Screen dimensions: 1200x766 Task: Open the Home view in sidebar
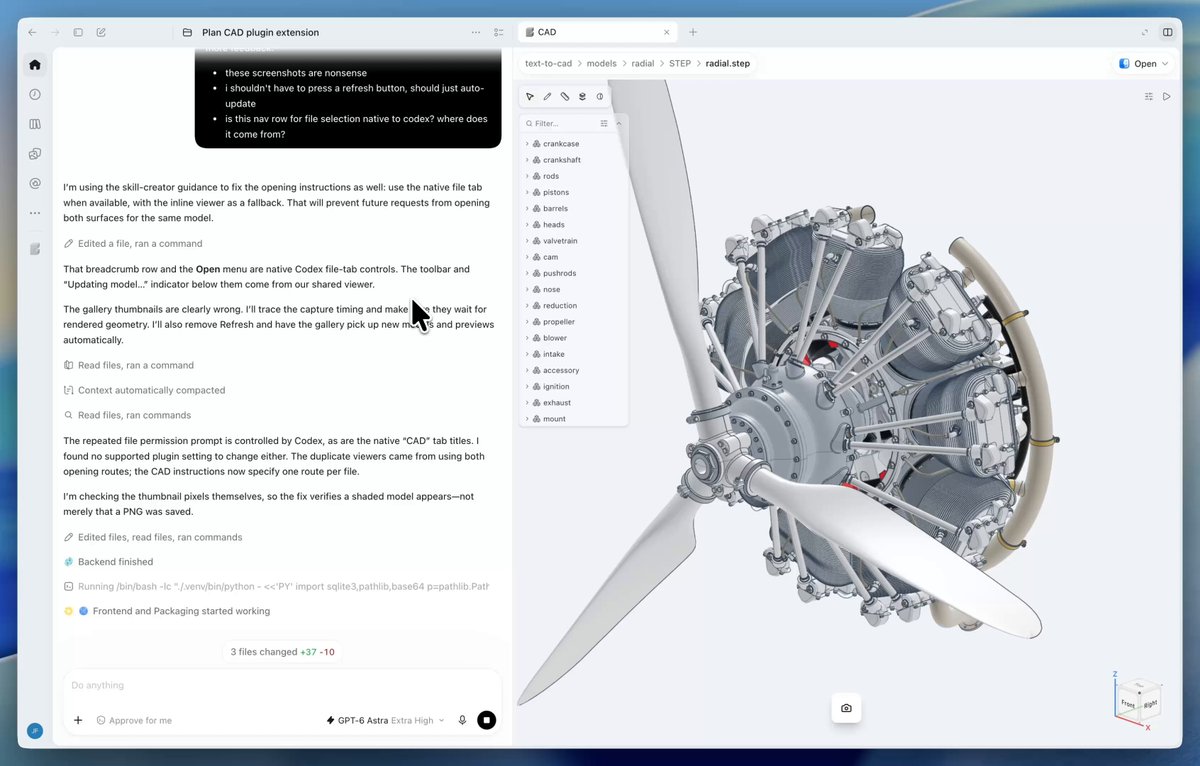pyautogui.click(x=35, y=65)
